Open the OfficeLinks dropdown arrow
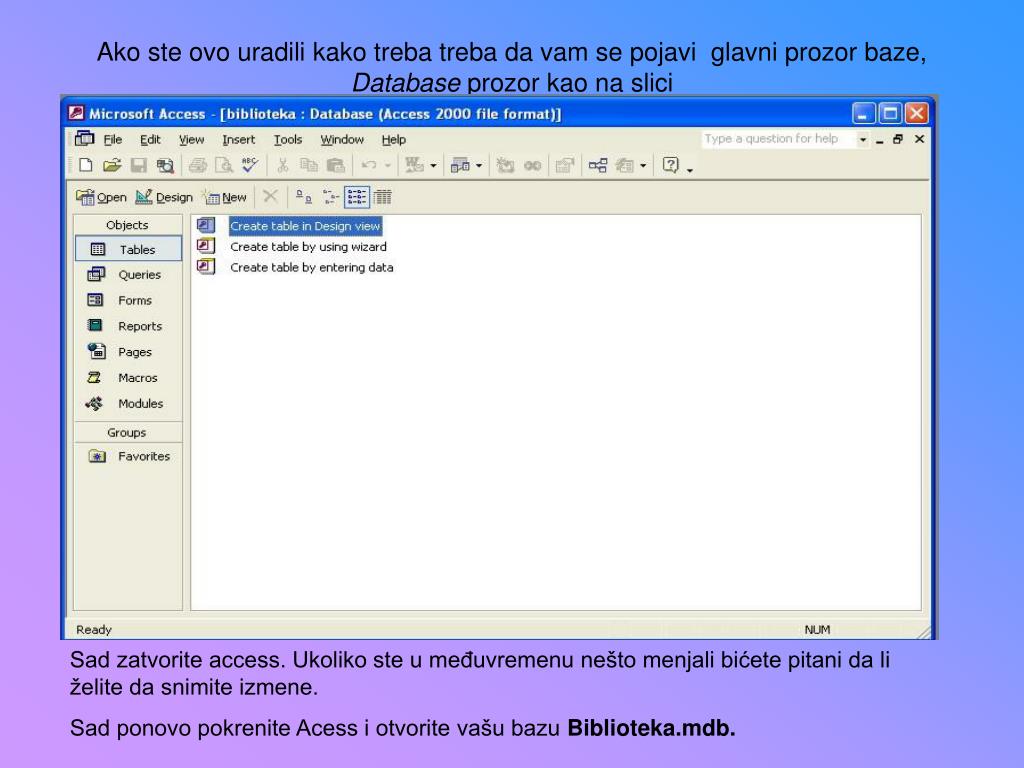This screenshot has width=1024, height=768. 433,166
